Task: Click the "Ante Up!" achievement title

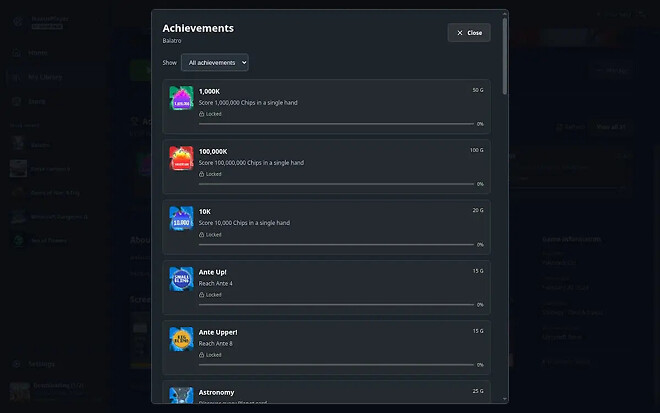Action: point(213,272)
